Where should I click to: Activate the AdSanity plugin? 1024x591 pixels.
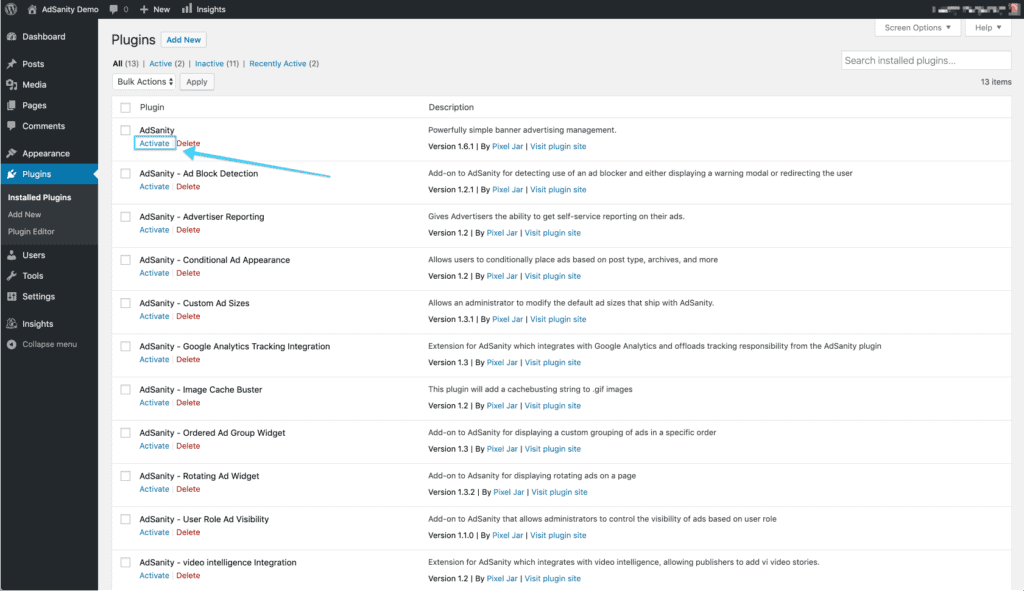point(154,143)
